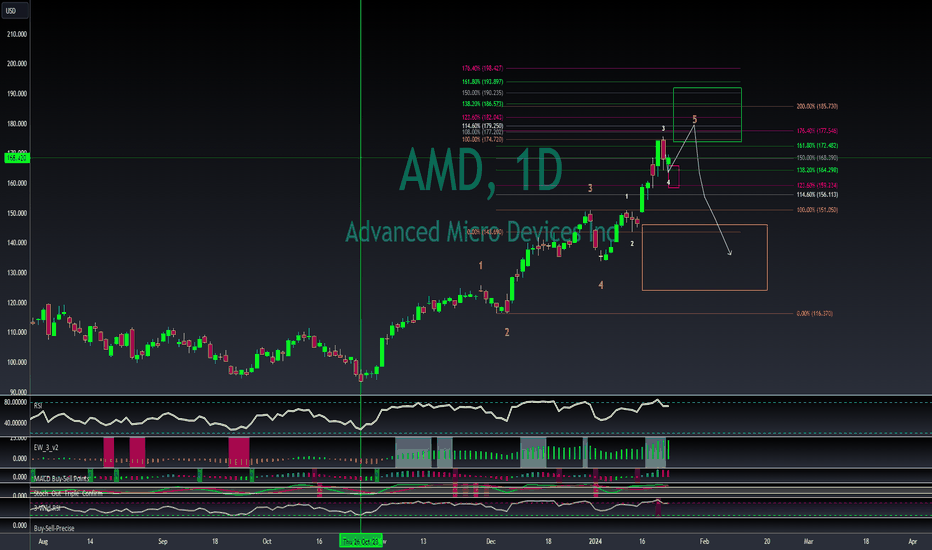The height and width of the screenshot is (550, 932).
Task: Select the 138.20% (164.298) Fibonacci level label
Action: click(817, 170)
